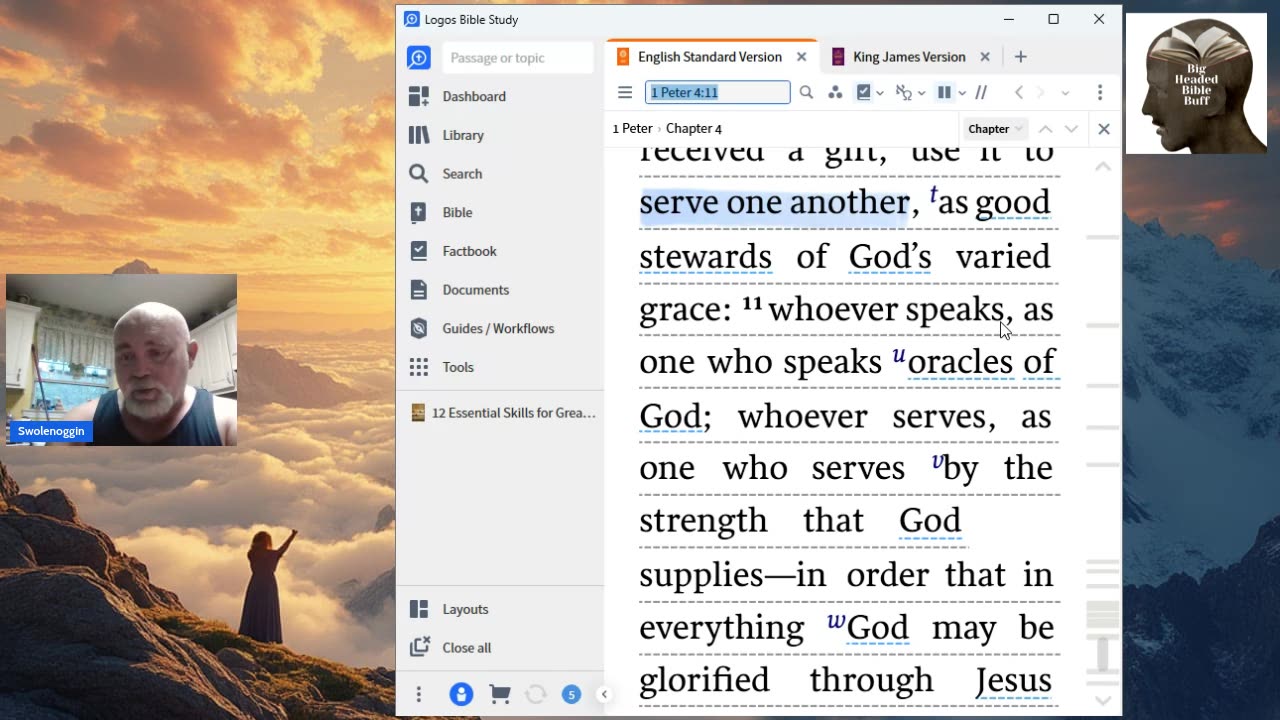Close the locator bar with the X
This screenshot has width=1280, height=720.
click(1104, 128)
